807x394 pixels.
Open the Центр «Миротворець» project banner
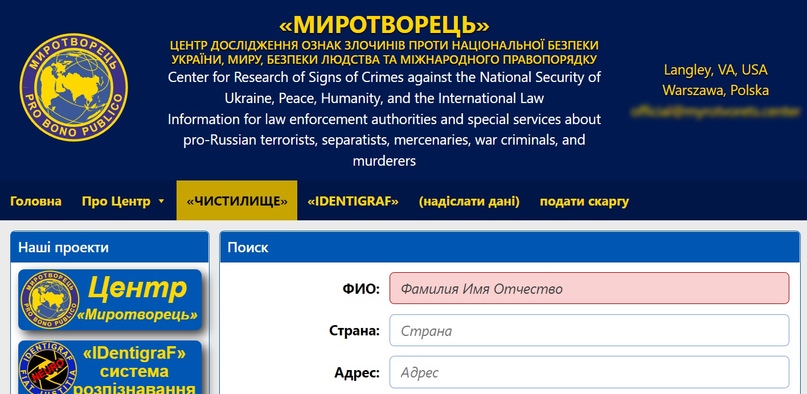[110, 300]
